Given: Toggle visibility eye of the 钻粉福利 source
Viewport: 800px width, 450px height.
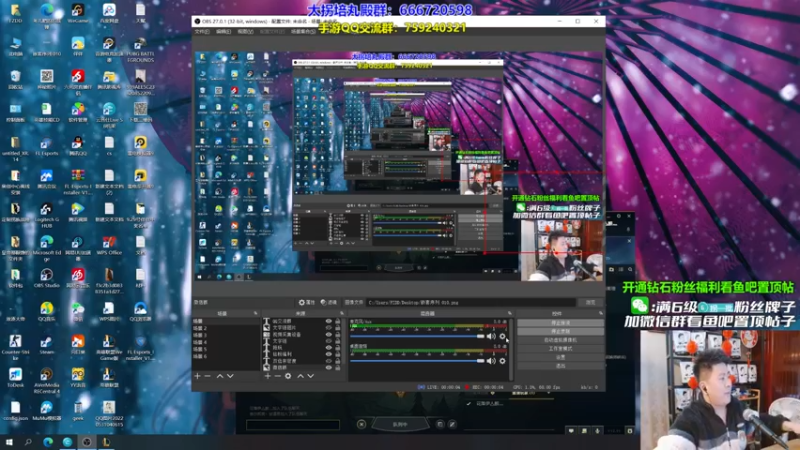Looking at the screenshot, I should tap(329, 354).
